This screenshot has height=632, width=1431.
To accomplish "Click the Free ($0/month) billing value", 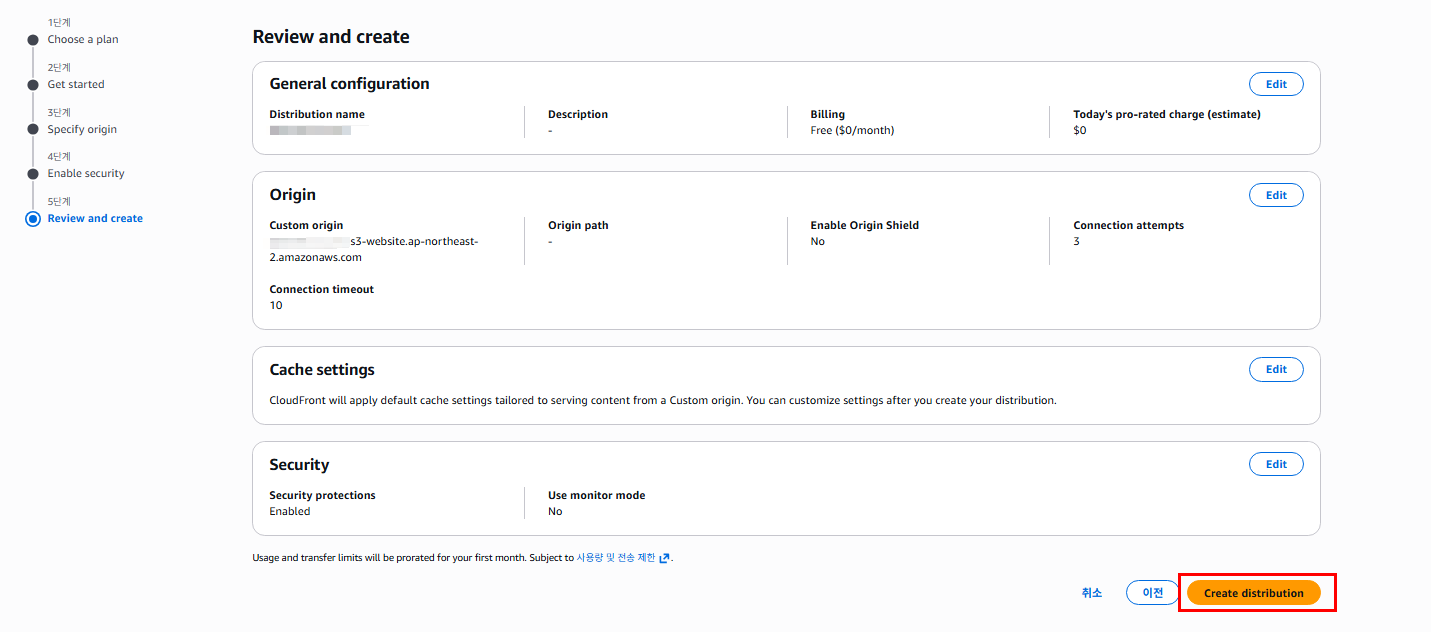I will [852, 131].
